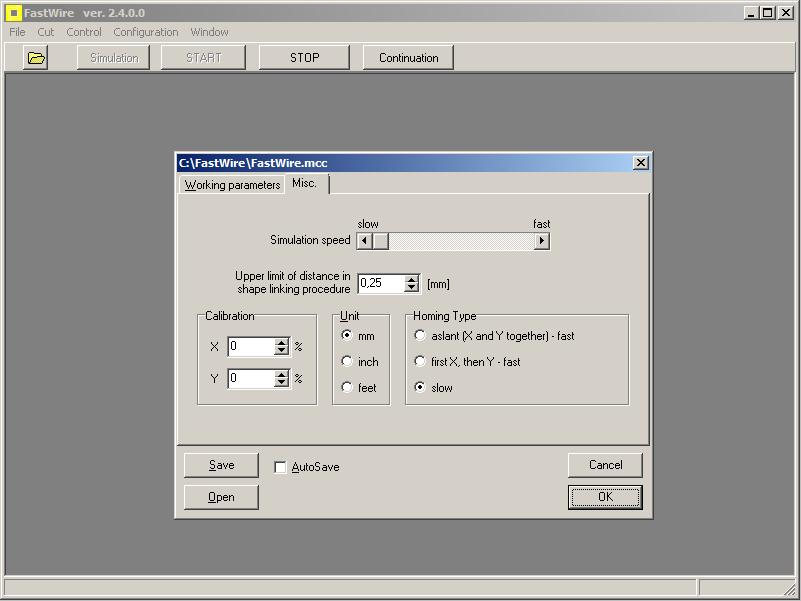Select the feet unit option
The height and width of the screenshot is (601, 801).
pyautogui.click(x=347, y=388)
